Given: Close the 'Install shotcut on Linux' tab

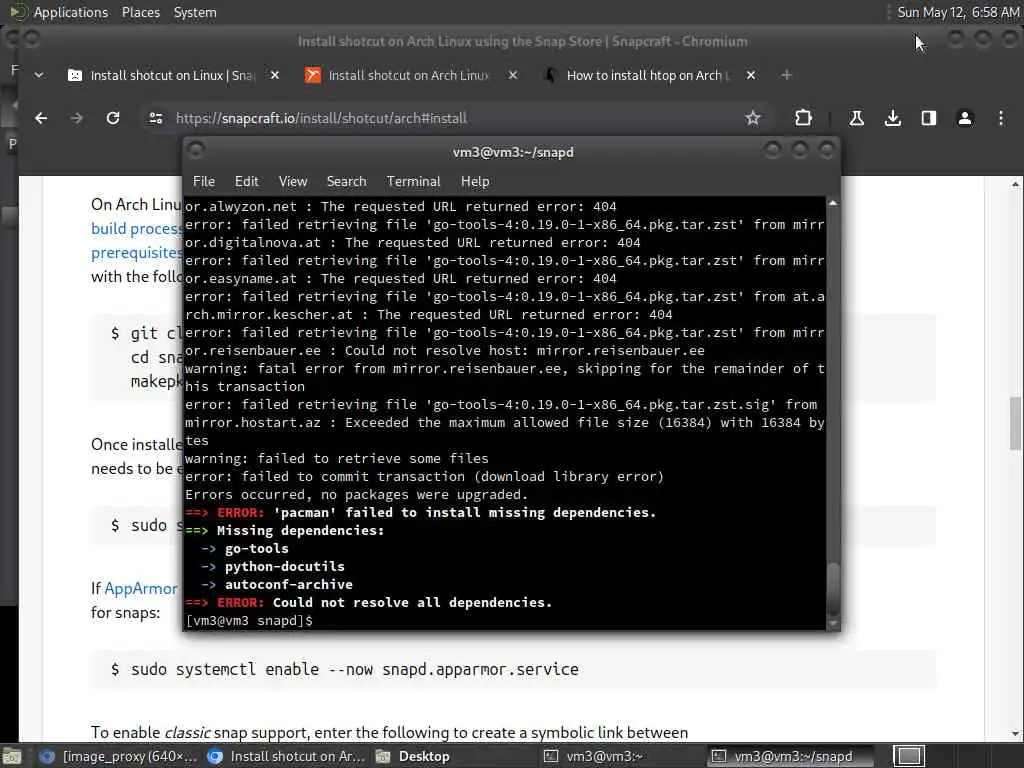Looking at the screenshot, I should click(275, 76).
